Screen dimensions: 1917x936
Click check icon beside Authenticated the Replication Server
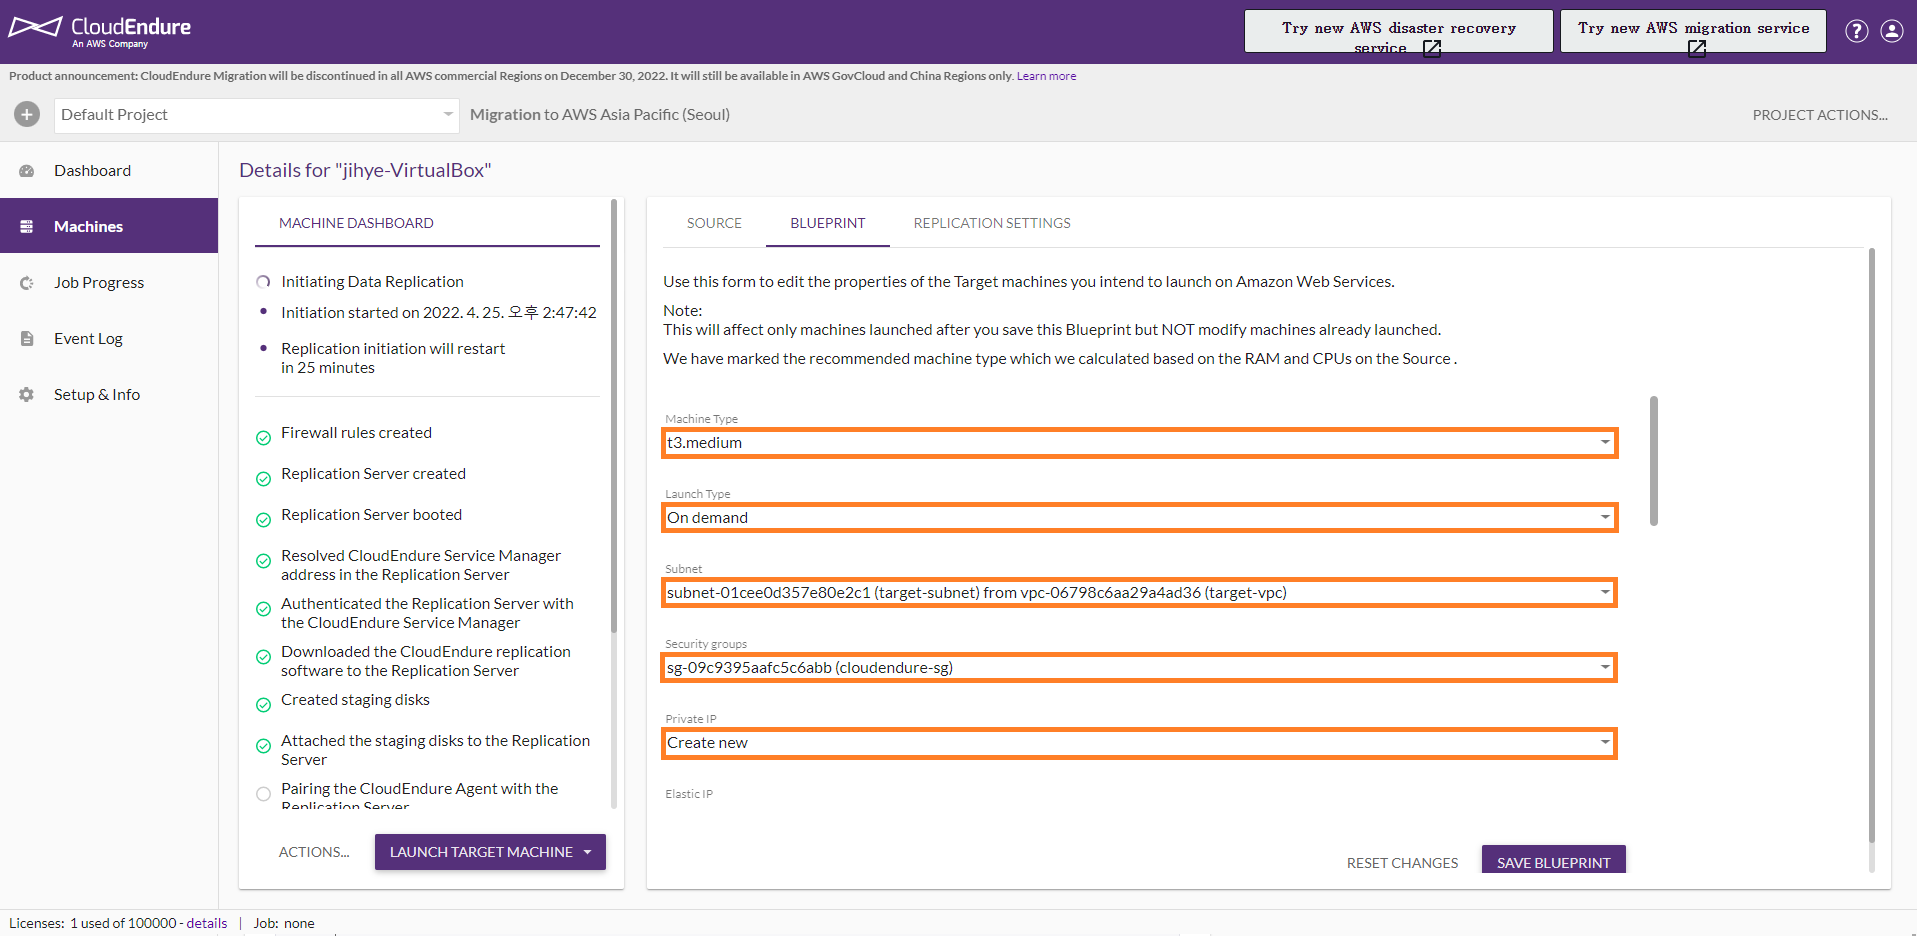[264, 609]
